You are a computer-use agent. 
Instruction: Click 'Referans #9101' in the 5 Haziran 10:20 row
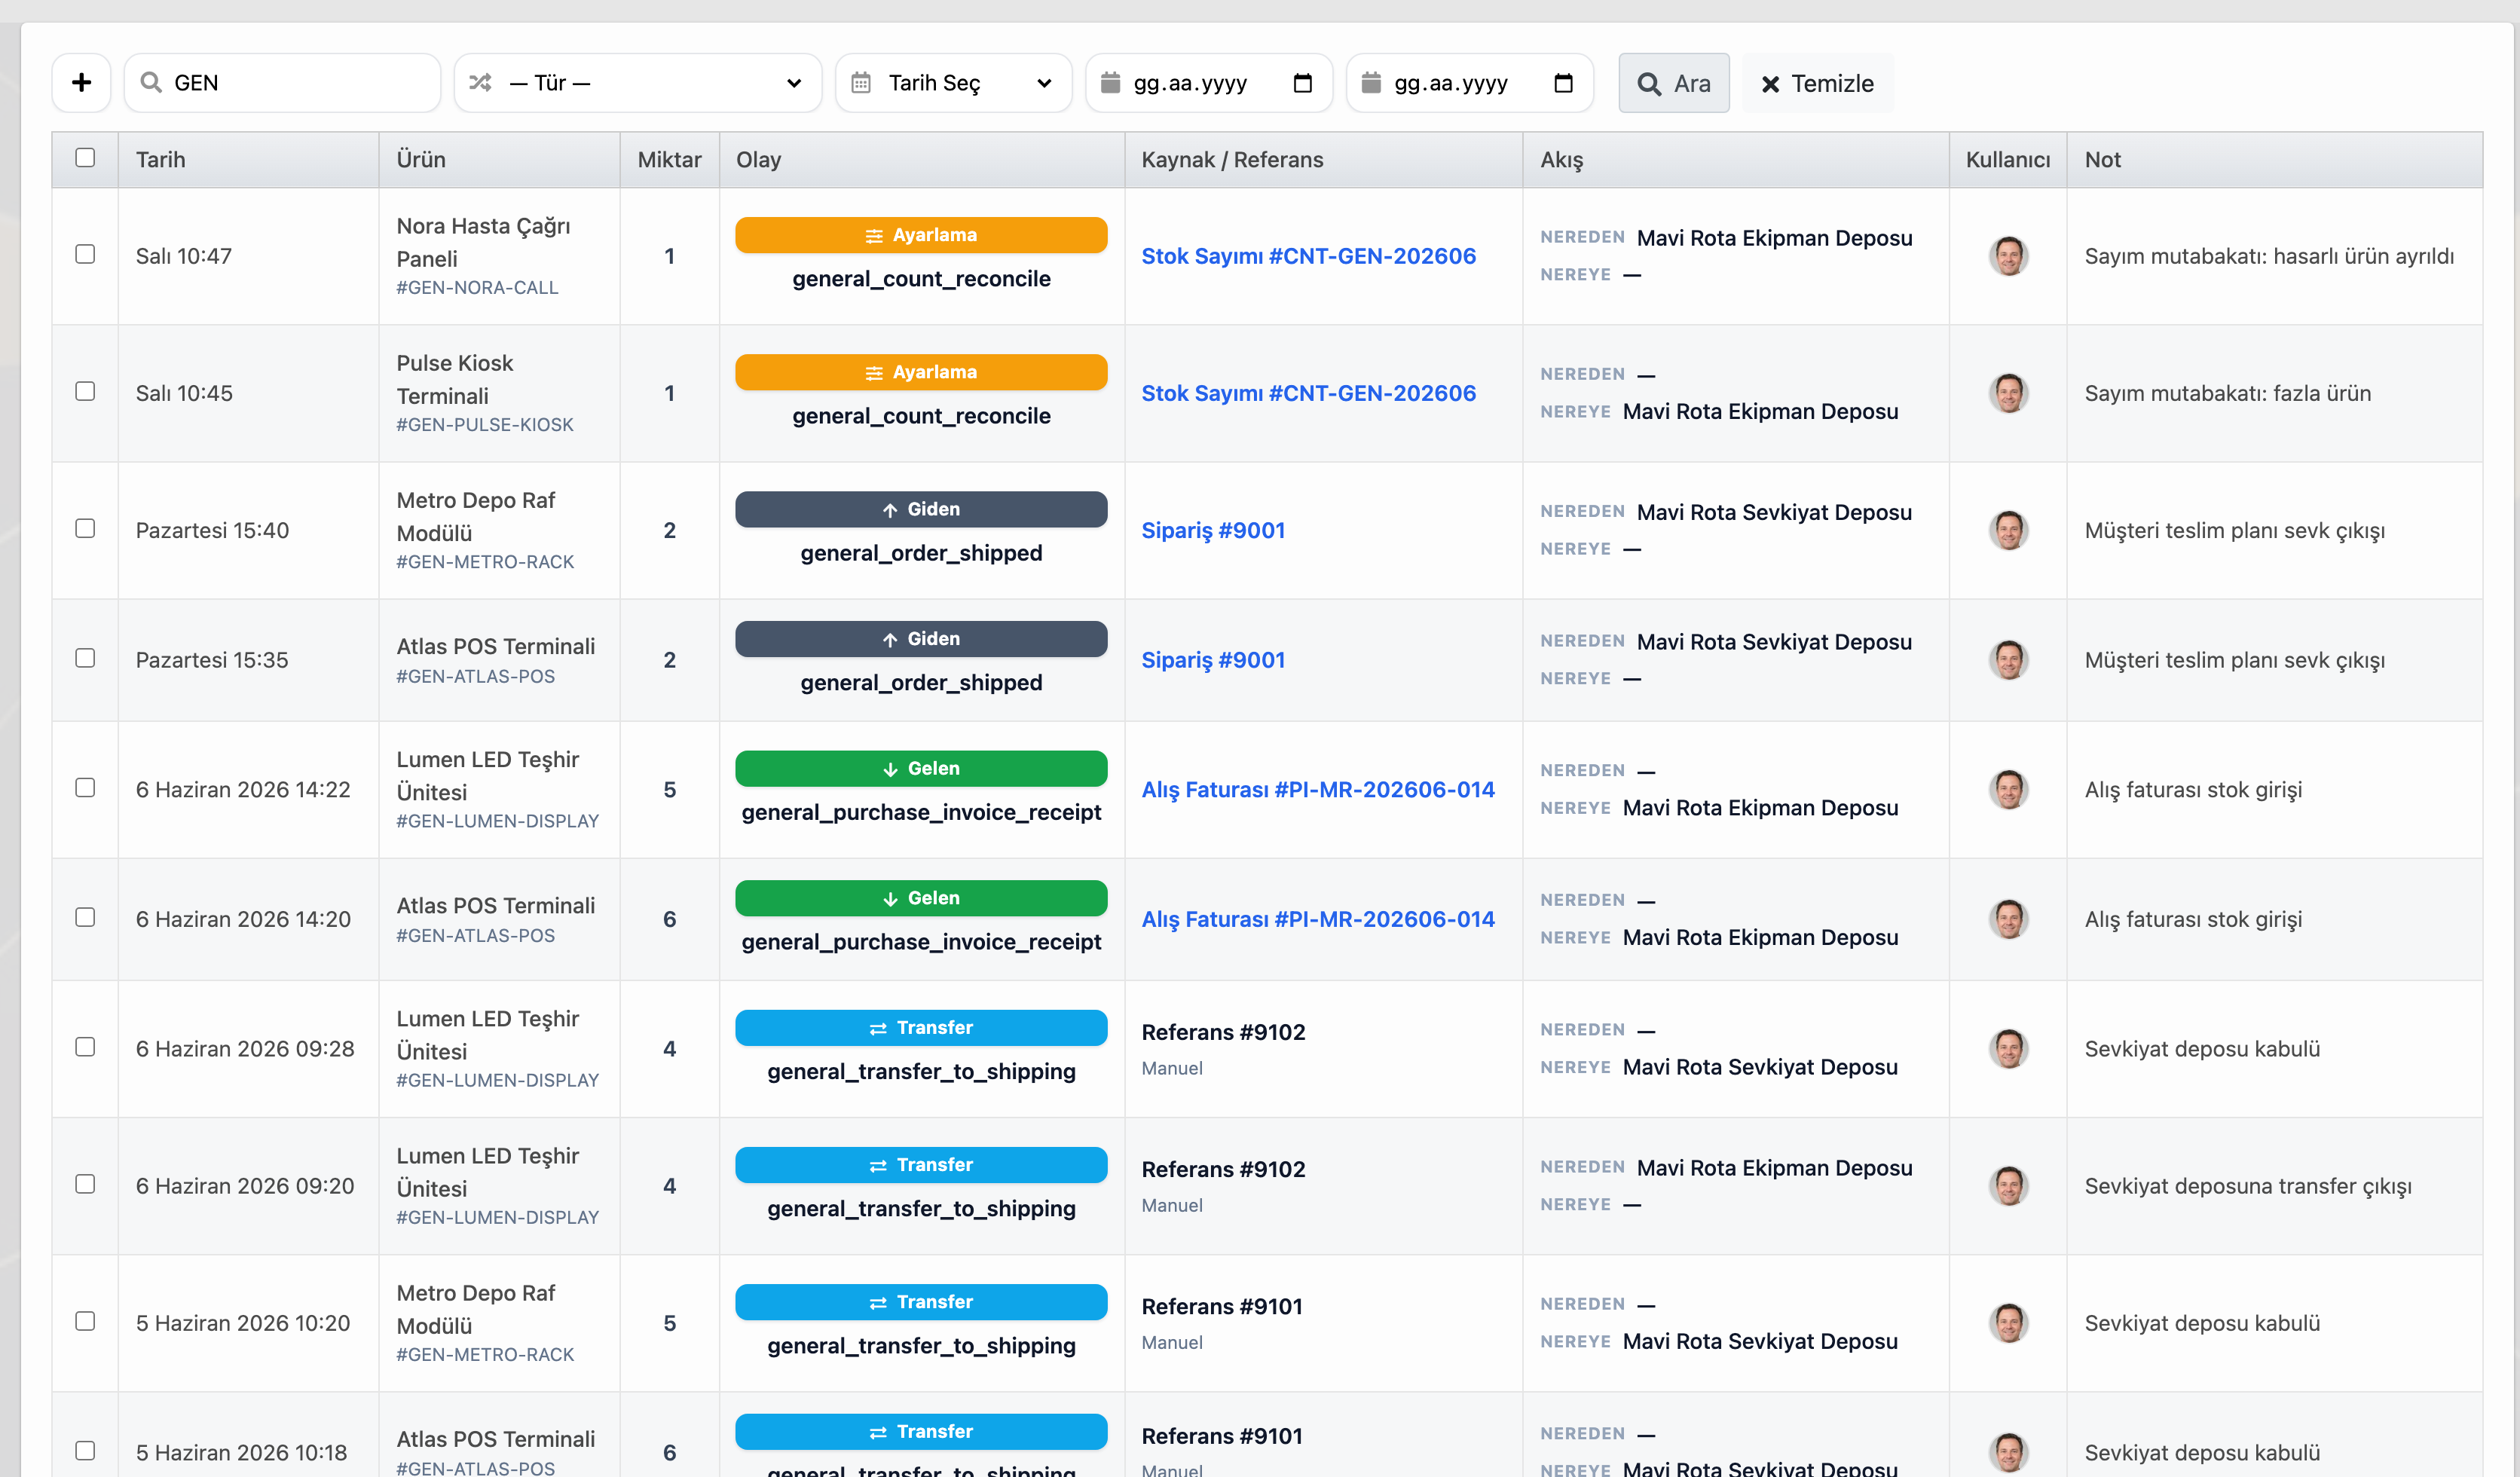pos(1222,1306)
